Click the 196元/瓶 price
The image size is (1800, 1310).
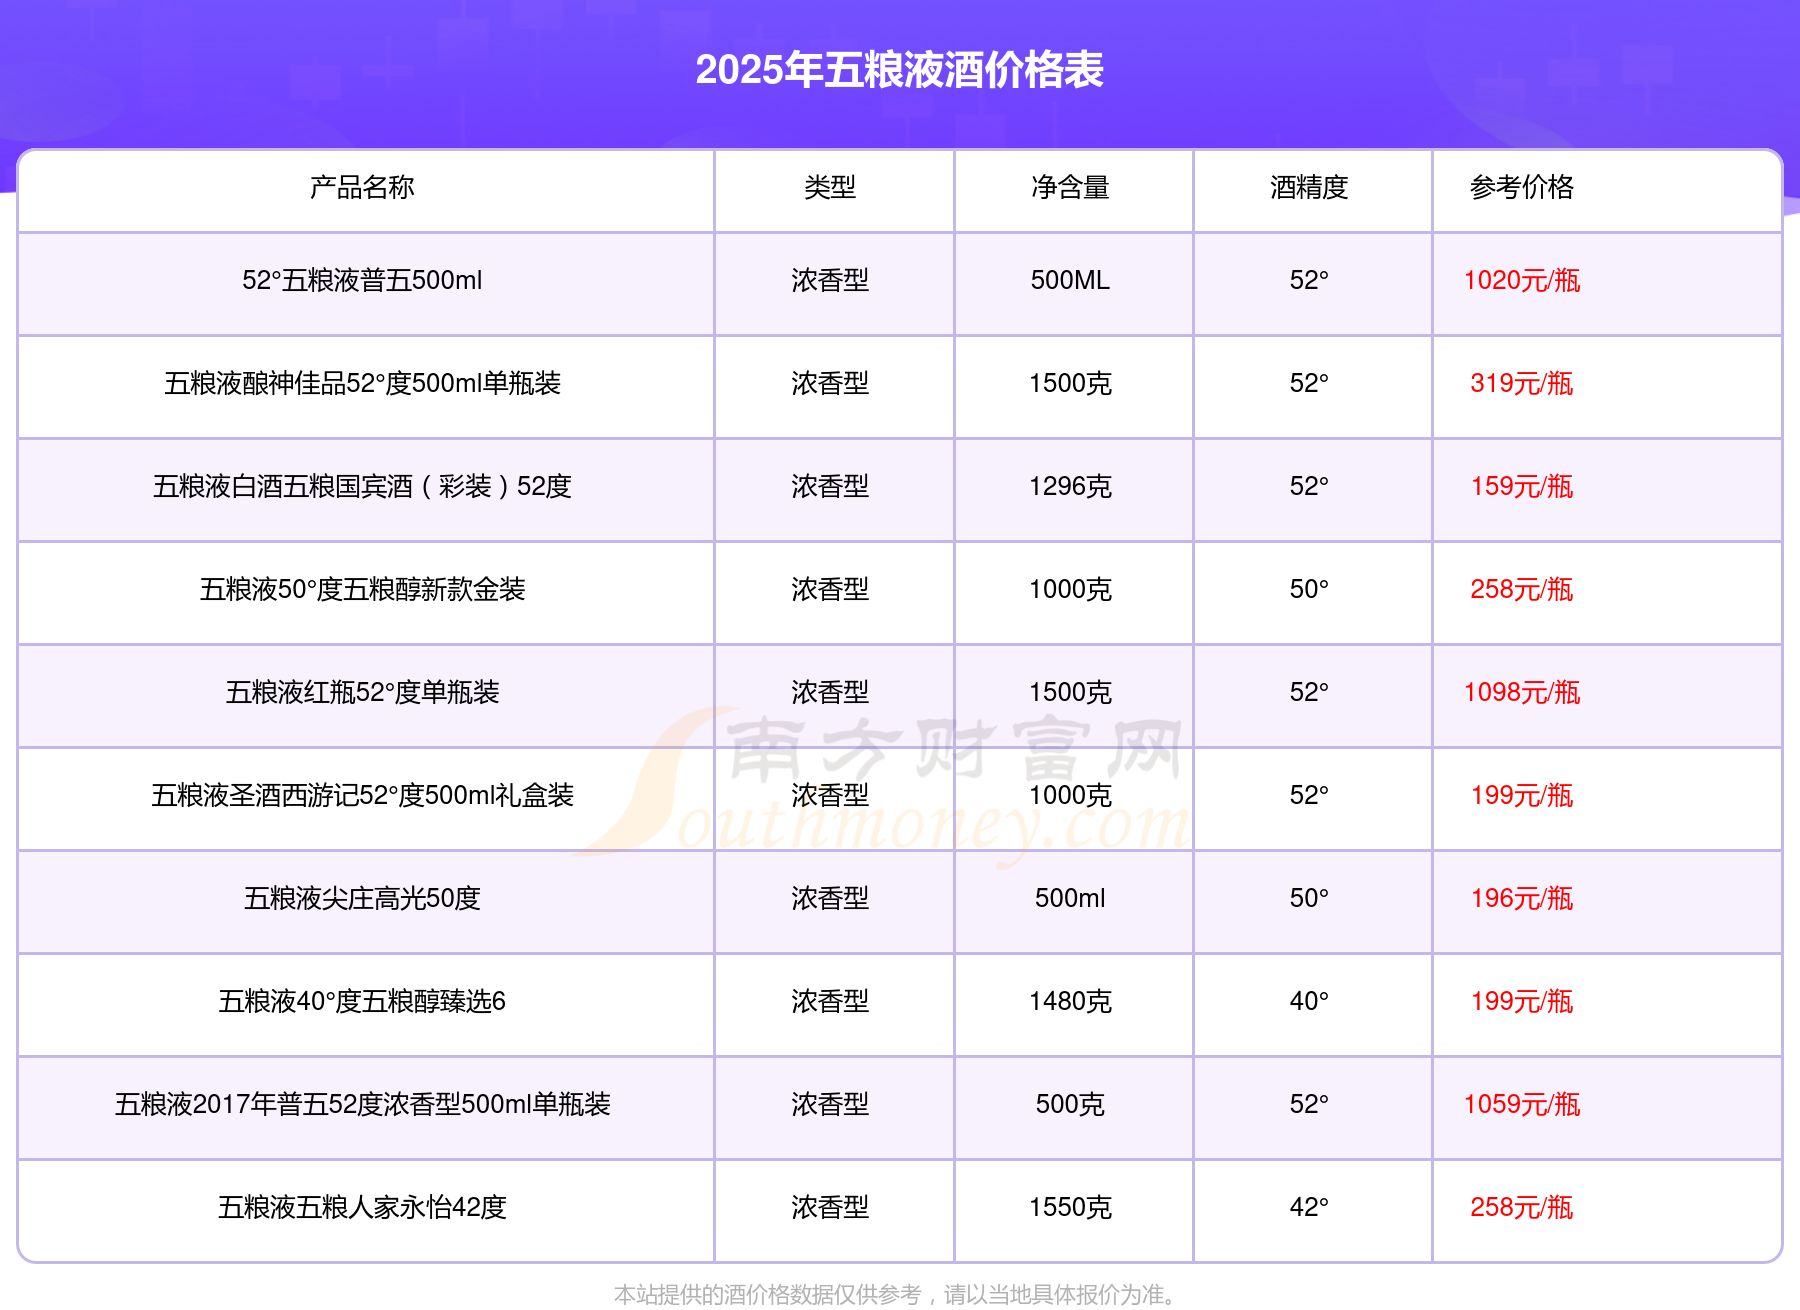(x=1522, y=898)
